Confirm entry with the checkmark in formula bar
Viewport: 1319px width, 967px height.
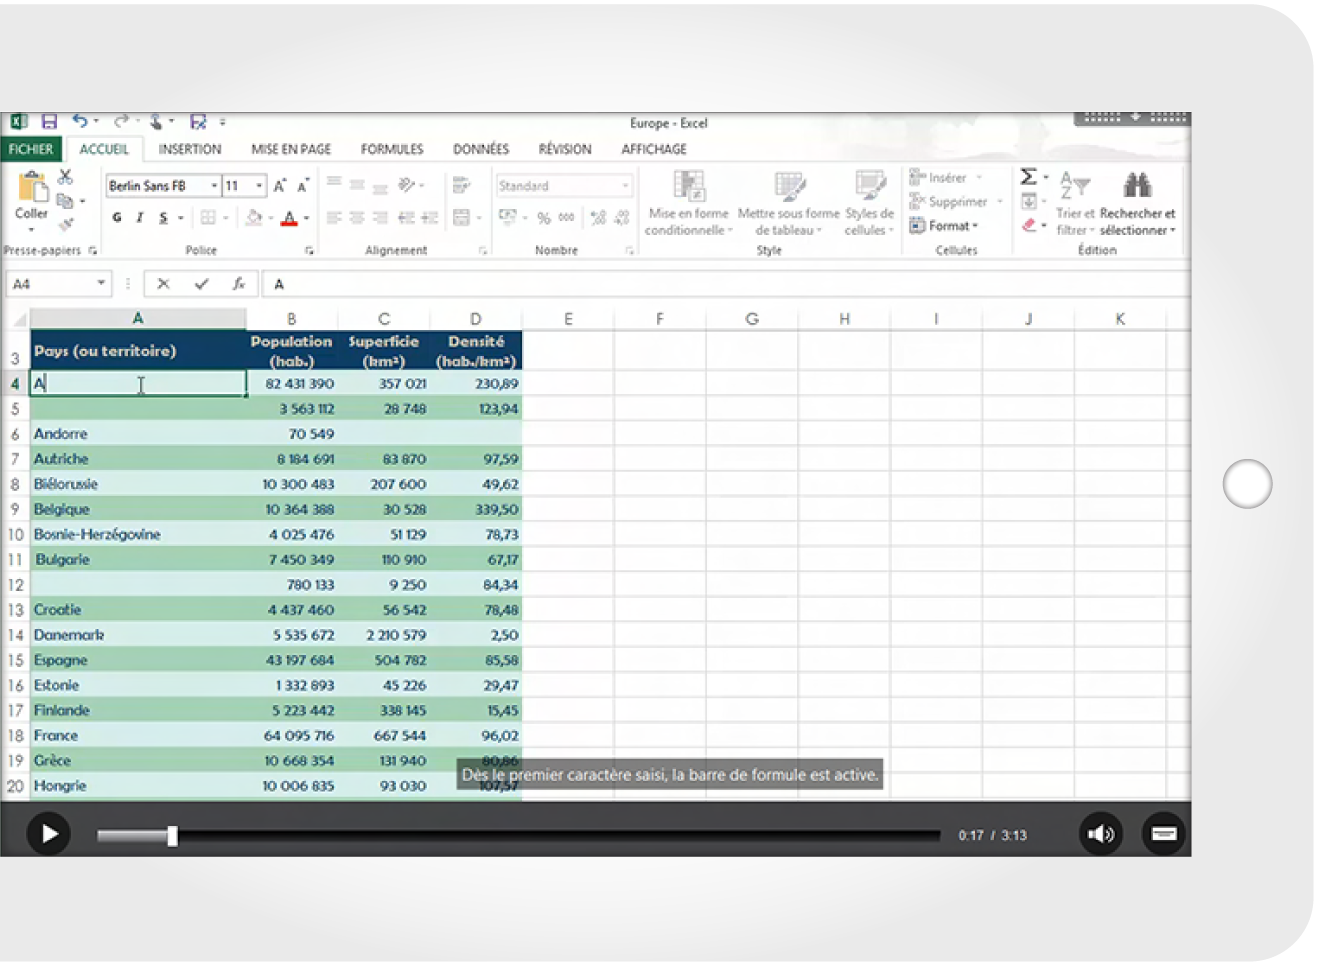pos(201,284)
